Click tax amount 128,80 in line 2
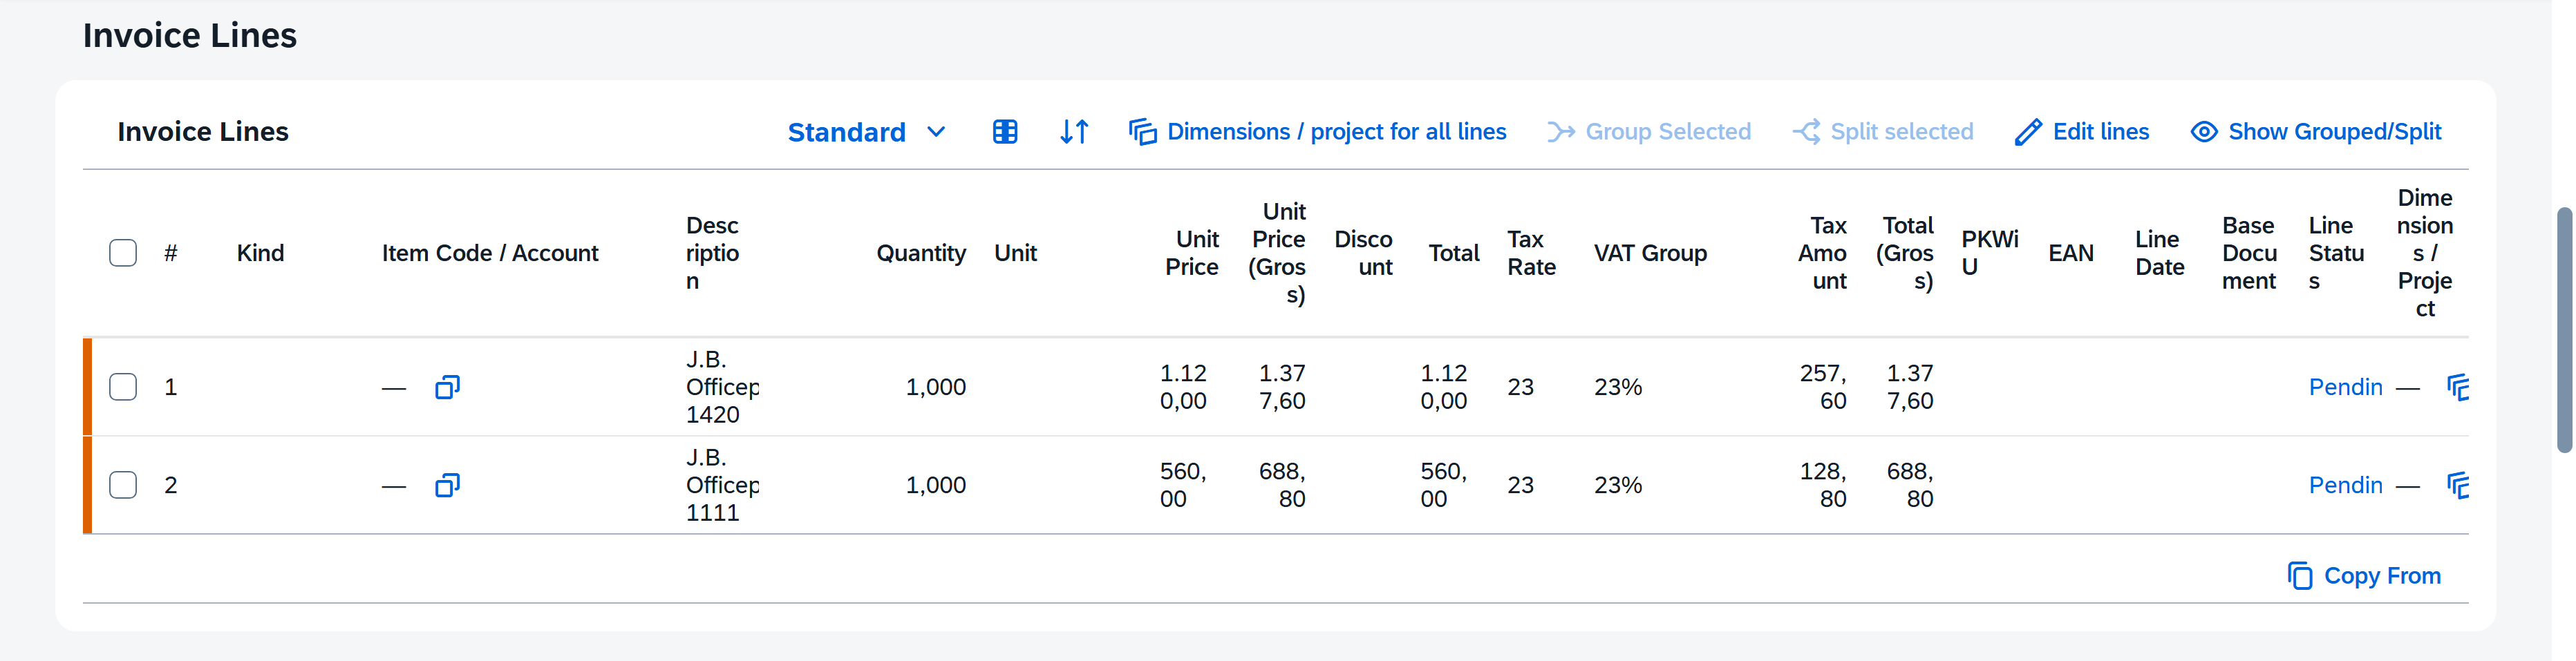 pyautogui.click(x=1823, y=485)
